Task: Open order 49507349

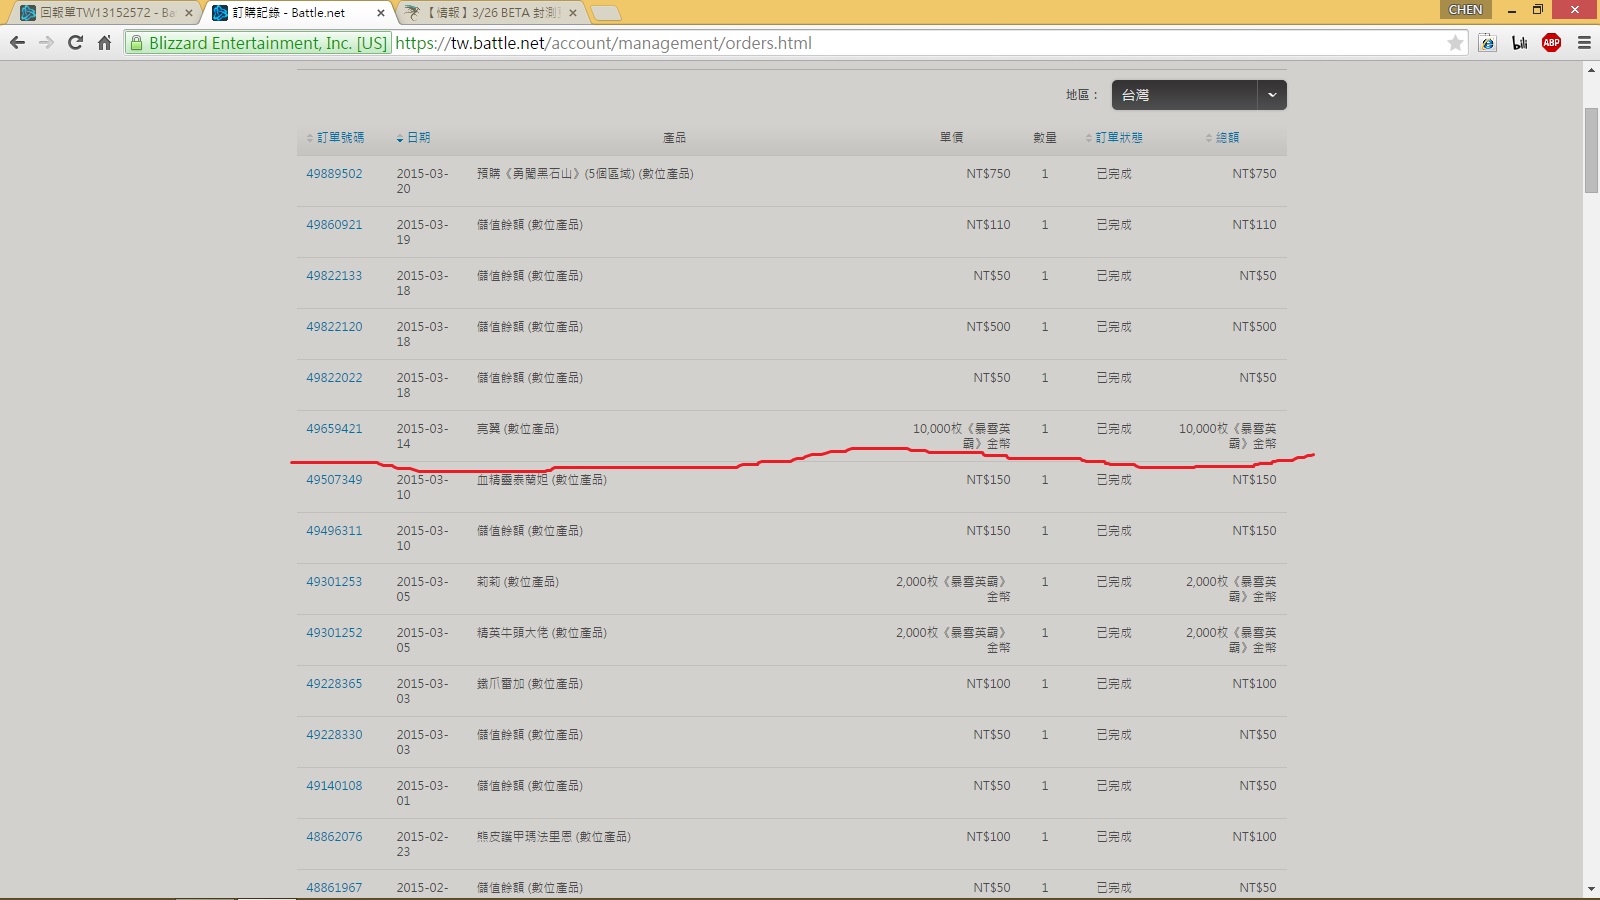Action: tap(334, 480)
